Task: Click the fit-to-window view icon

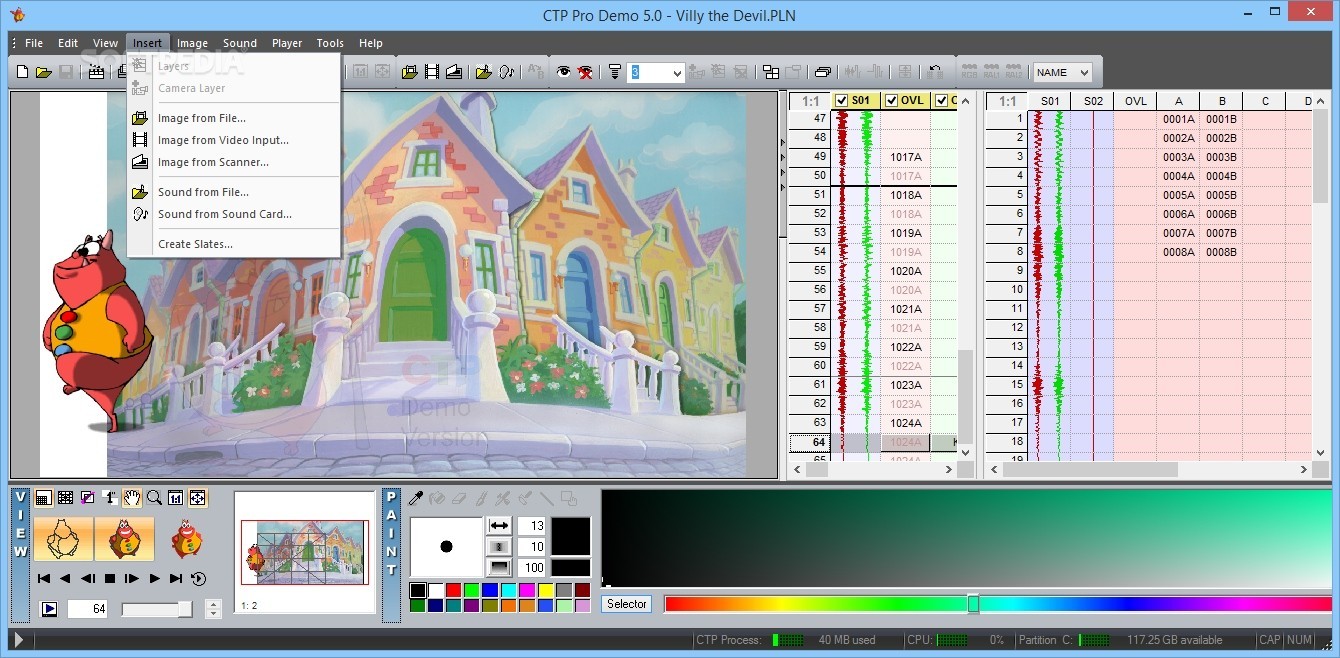Action: tap(197, 498)
